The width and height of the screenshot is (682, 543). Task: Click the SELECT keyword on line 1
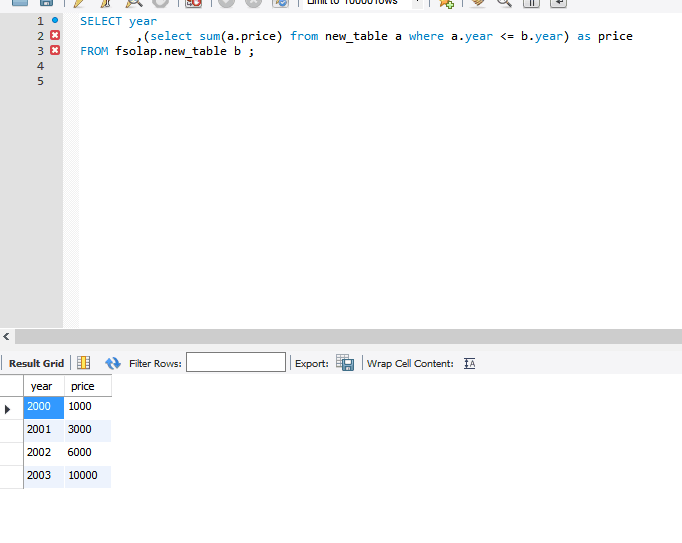[x=101, y=21]
